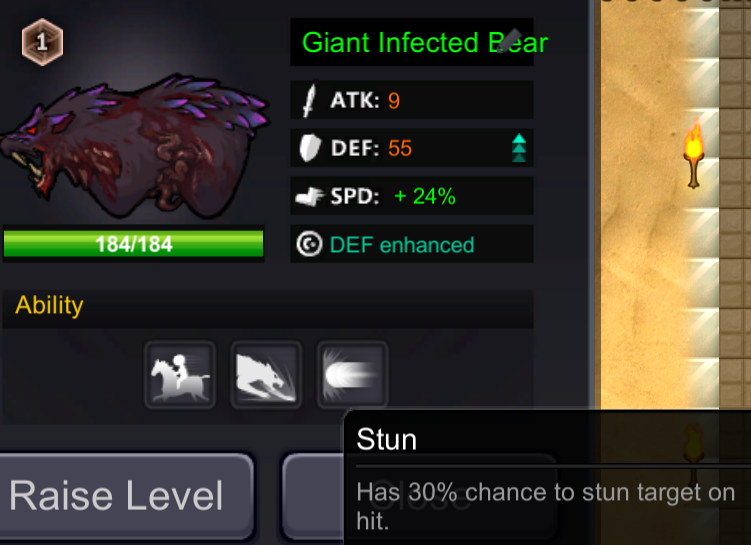
Task: Click the Raise Level button
Action: [x=126, y=496]
